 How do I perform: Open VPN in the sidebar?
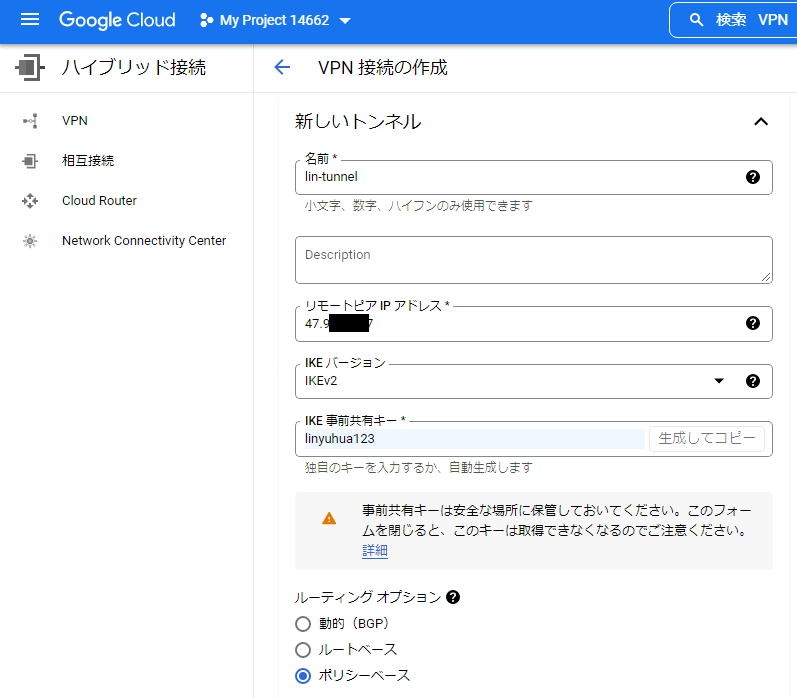tap(75, 121)
